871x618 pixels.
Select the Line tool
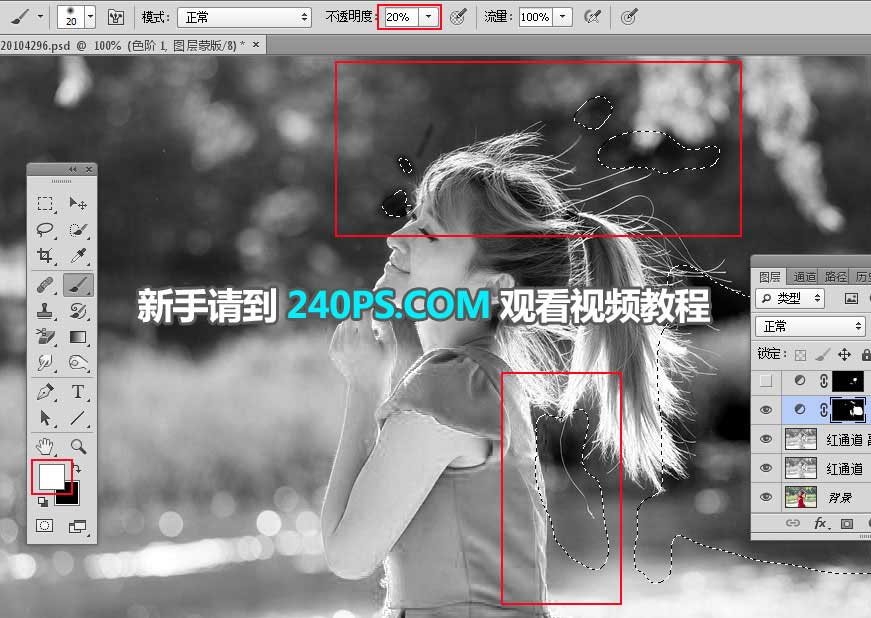(x=78, y=418)
